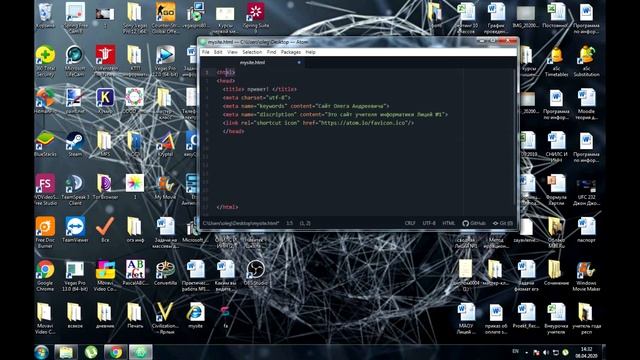Open the Krypto K desktop shortcut
Screen dimensions: 640x360
[x=105, y=101]
